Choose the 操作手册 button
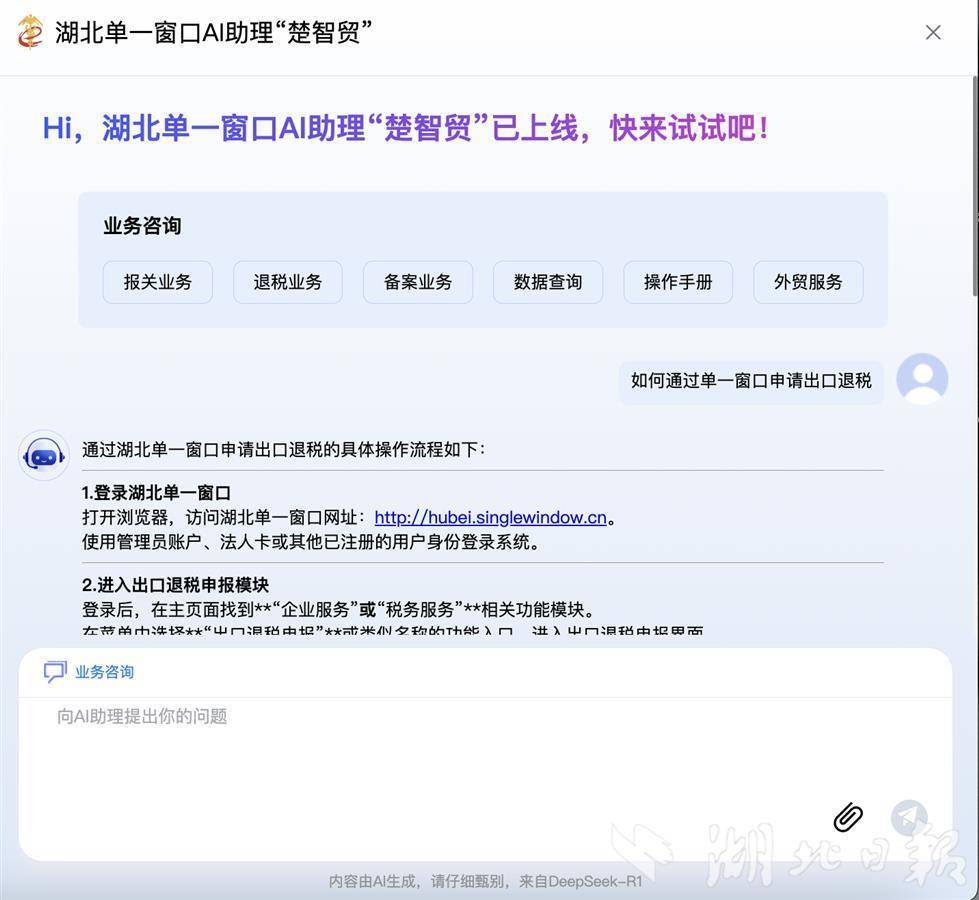This screenshot has width=979, height=900. 678,282
